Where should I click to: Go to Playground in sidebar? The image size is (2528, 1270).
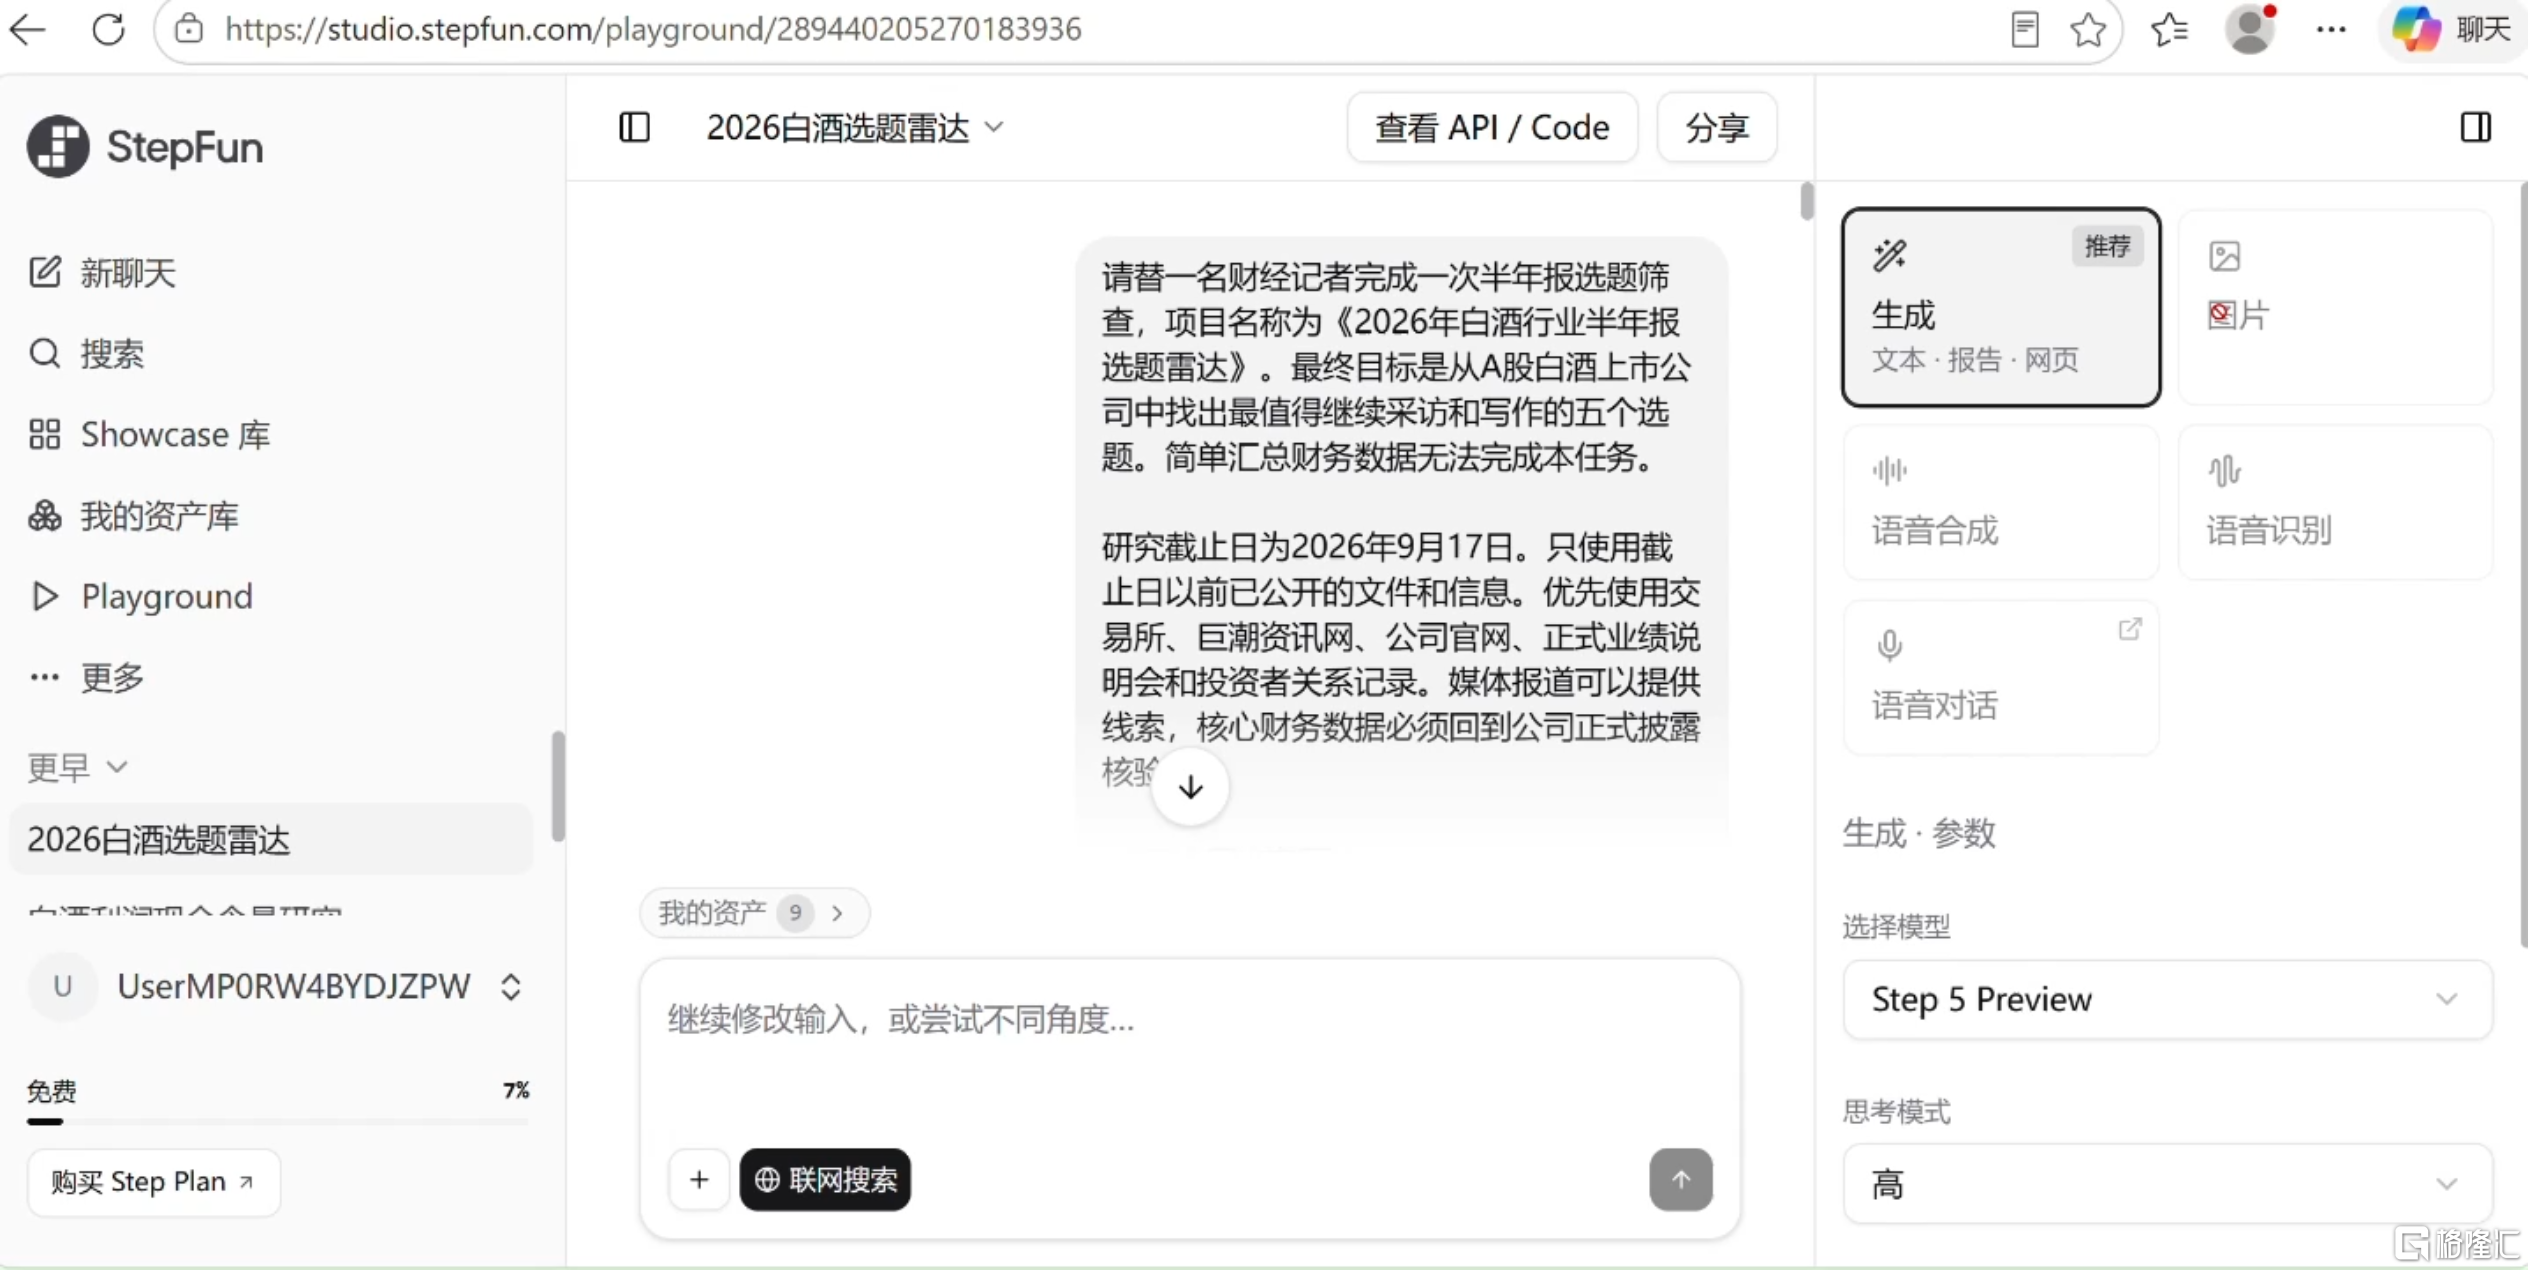(141, 596)
